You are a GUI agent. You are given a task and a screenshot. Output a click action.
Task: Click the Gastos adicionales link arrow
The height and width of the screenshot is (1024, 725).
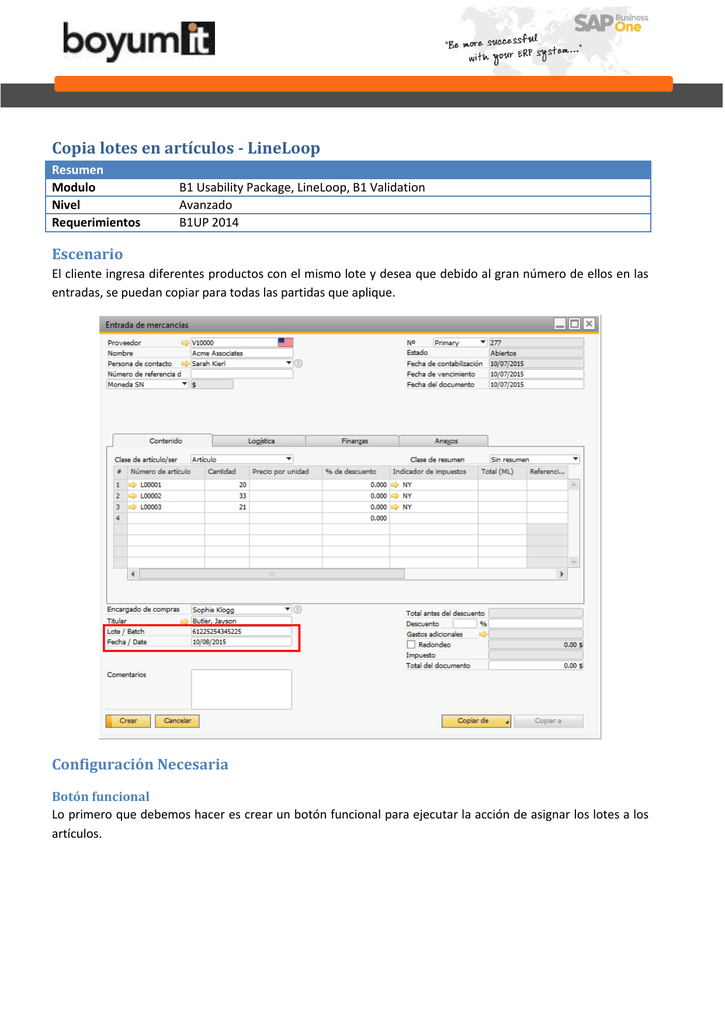(483, 634)
